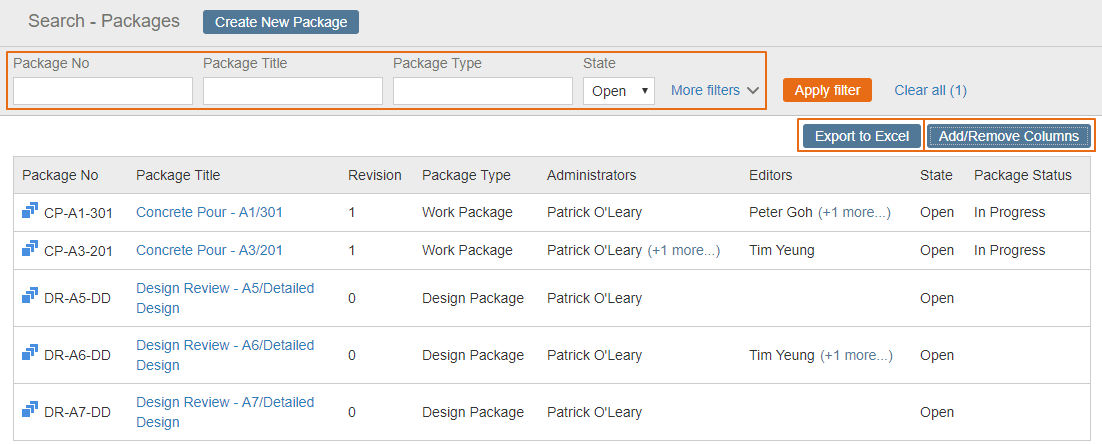Screen dimensions: 1102x444
Task: Expand +1 more editors for Tim Yeung DR-A6-DD
Action: [857, 355]
